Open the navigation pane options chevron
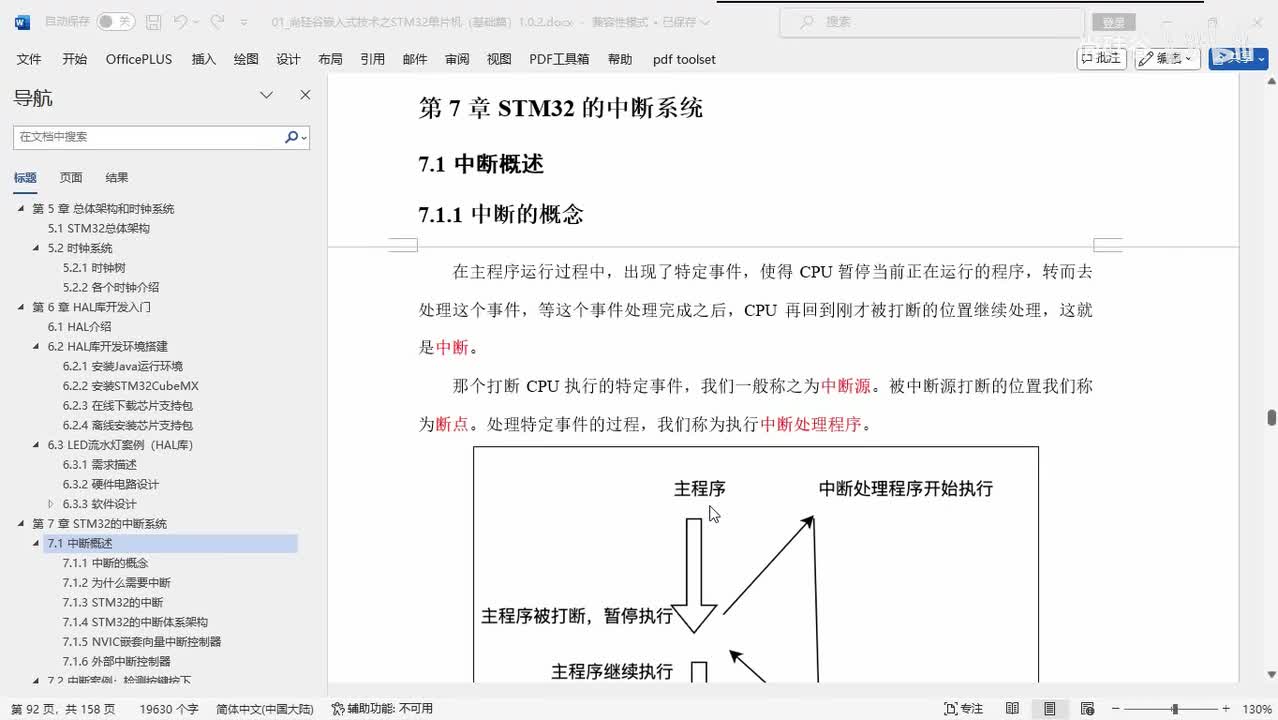 pyautogui.click(x=267, y=95)
